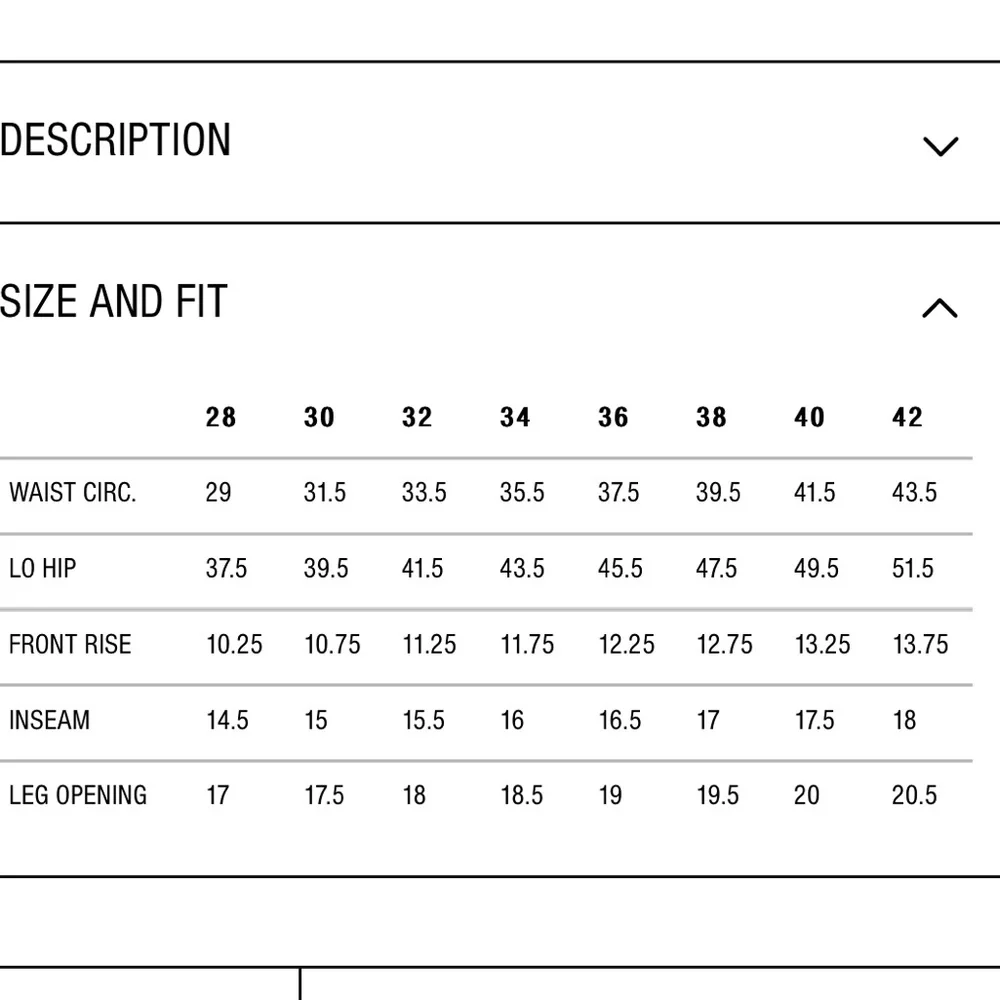Image resolution: width=1000 pixels, height=1000 pixels.
Task: Select size 30 column header
Action: (319, 418)
